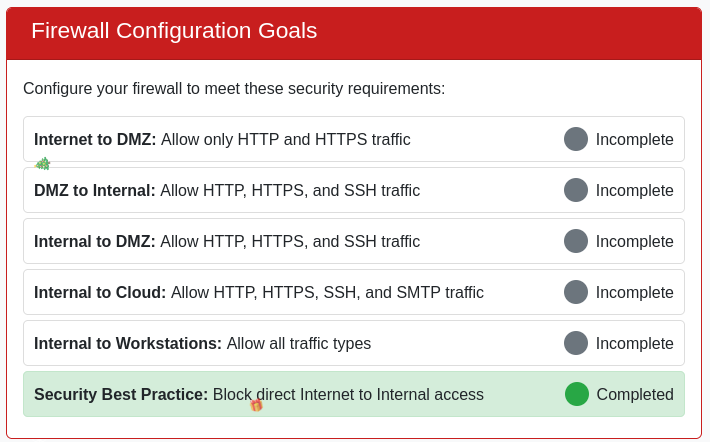Select the Internal to Workstations goal text

coord(203,343)
